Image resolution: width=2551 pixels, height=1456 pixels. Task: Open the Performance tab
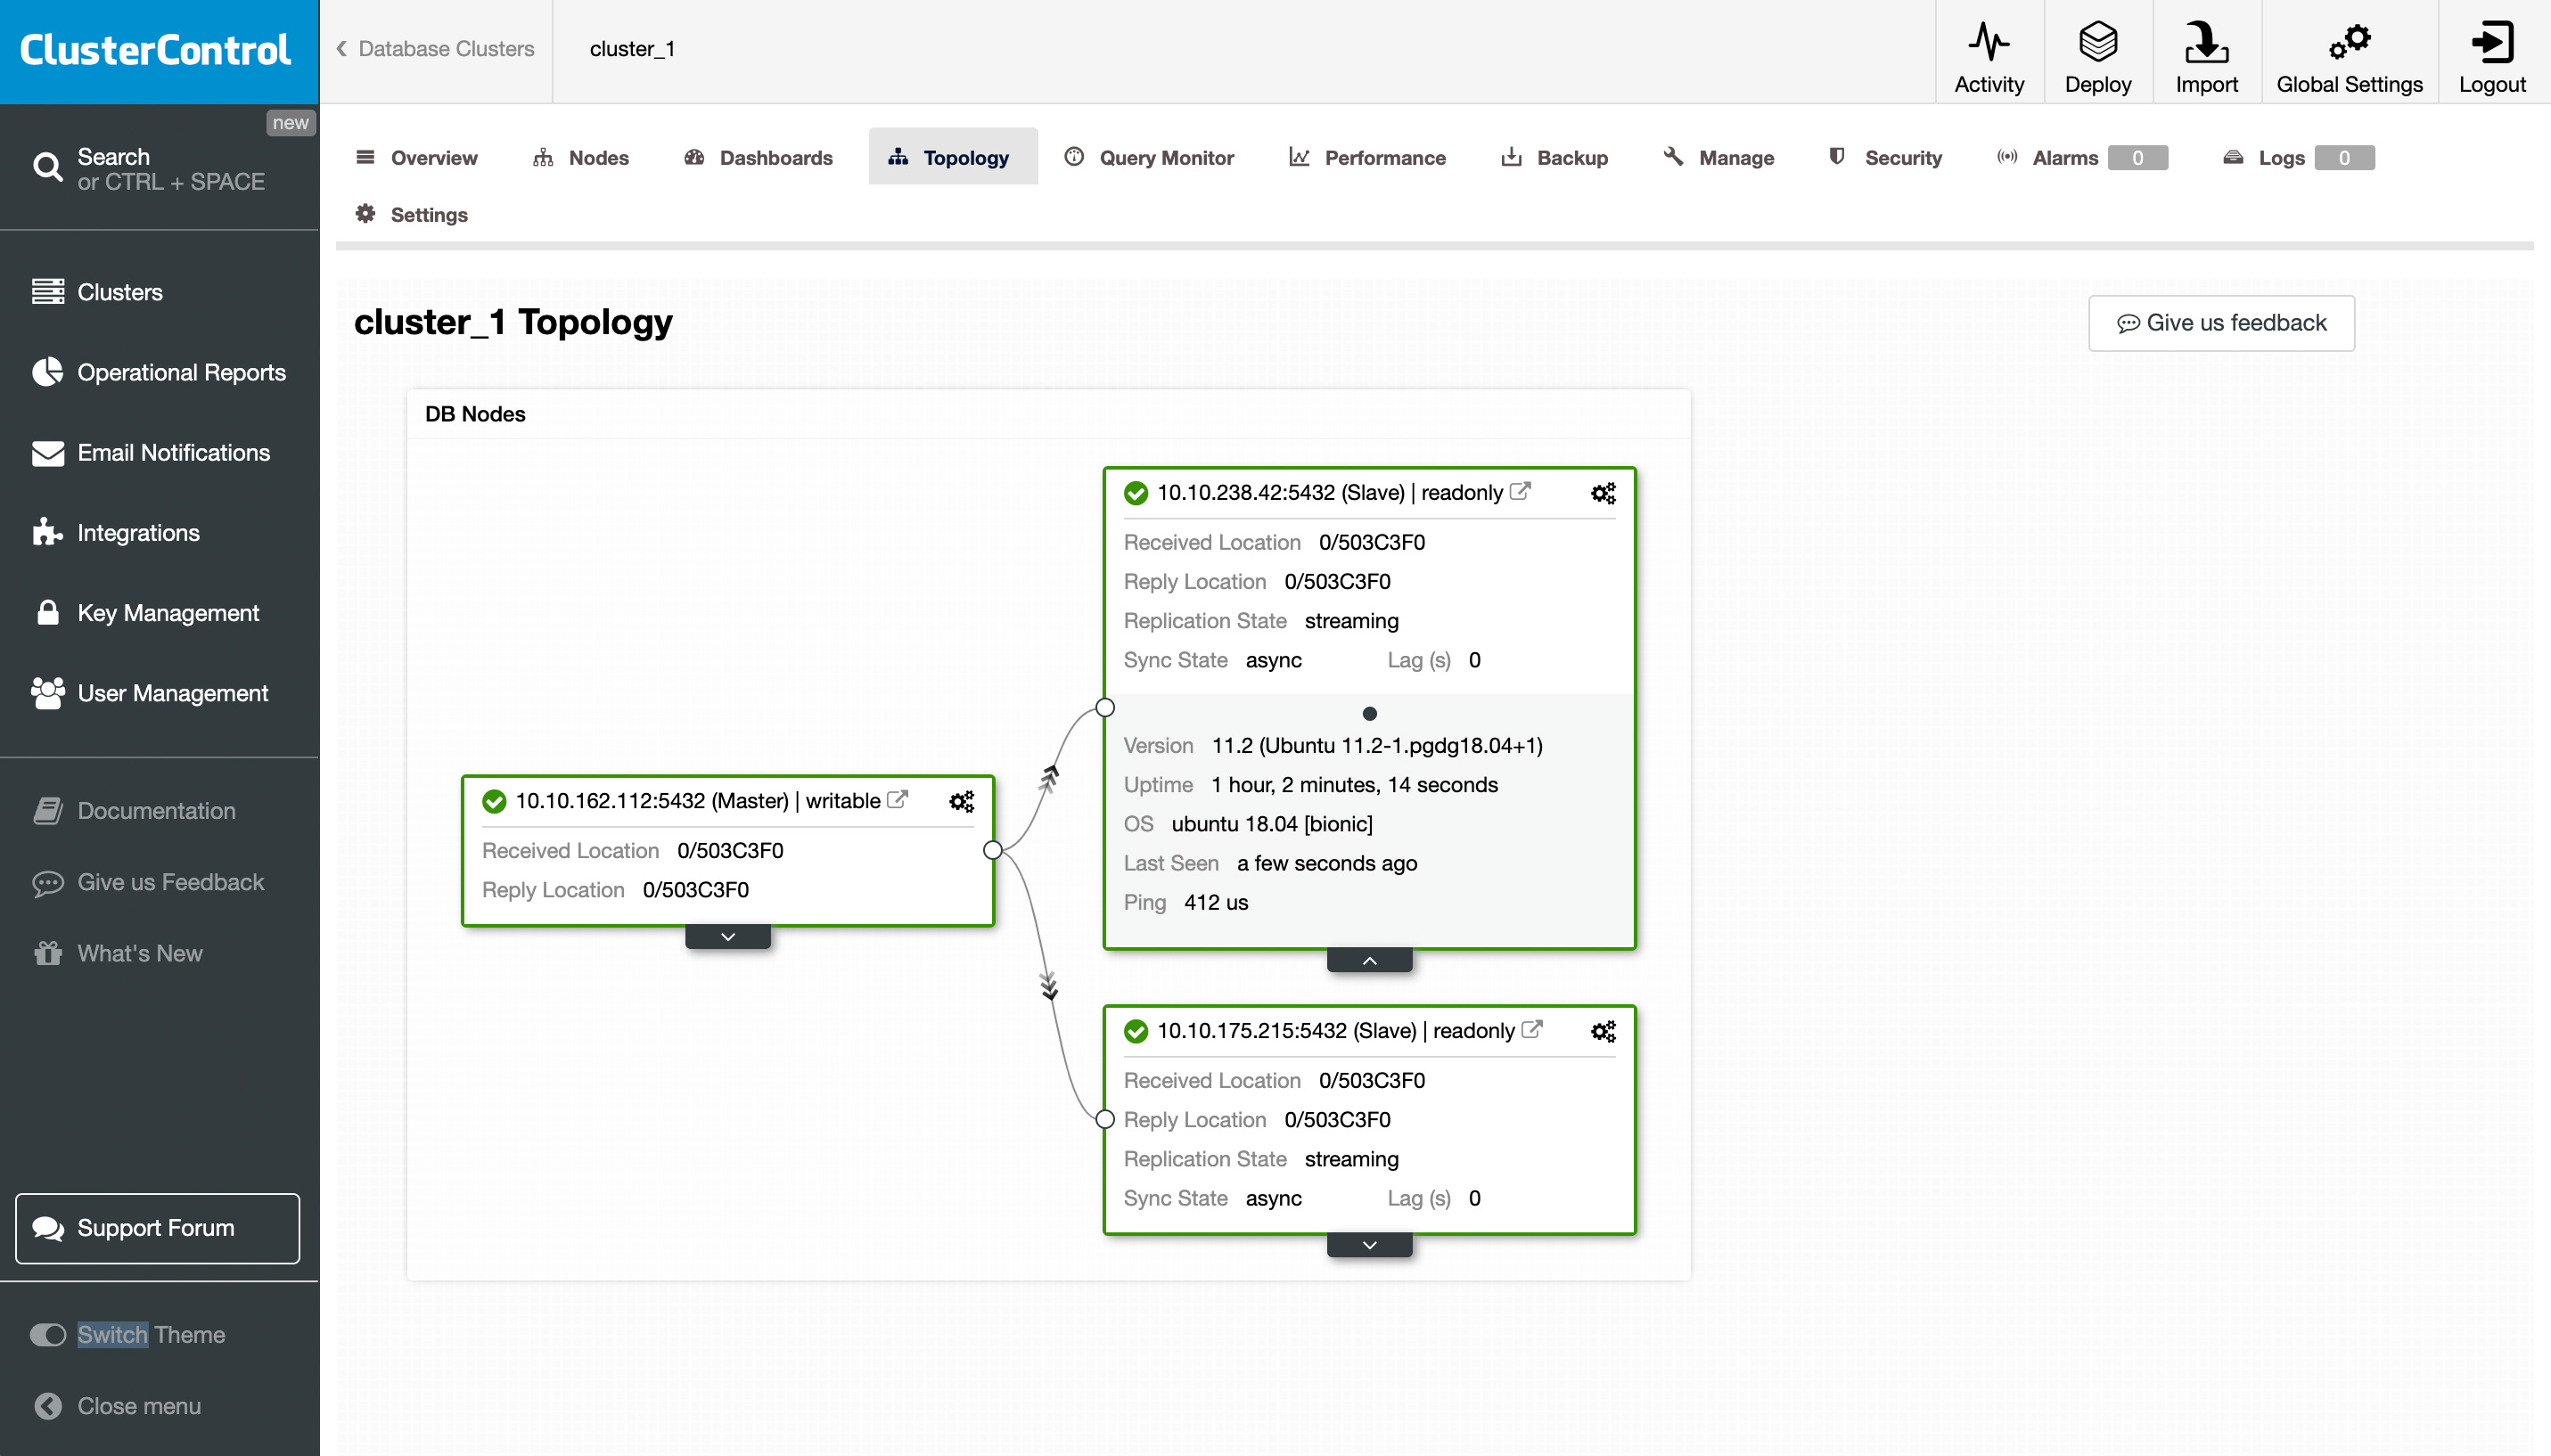(1367, 157)
